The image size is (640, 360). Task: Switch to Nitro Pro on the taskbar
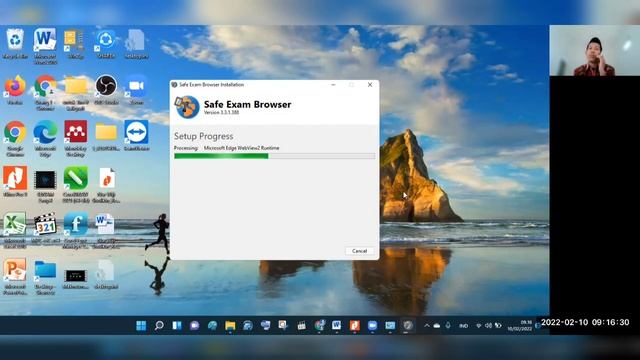pos(354,325)
